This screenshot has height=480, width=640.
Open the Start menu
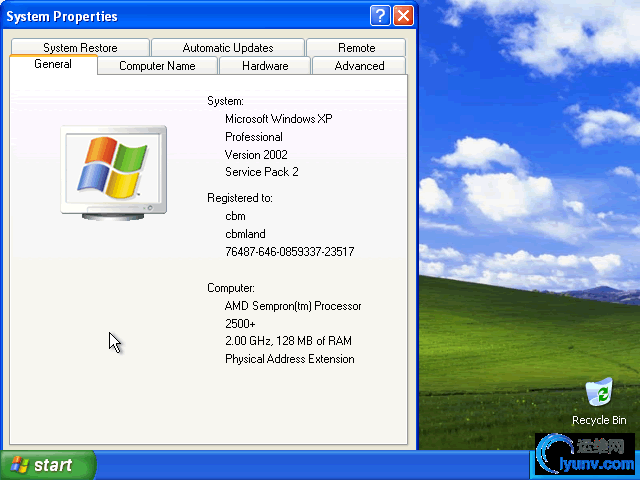point(47,465)
